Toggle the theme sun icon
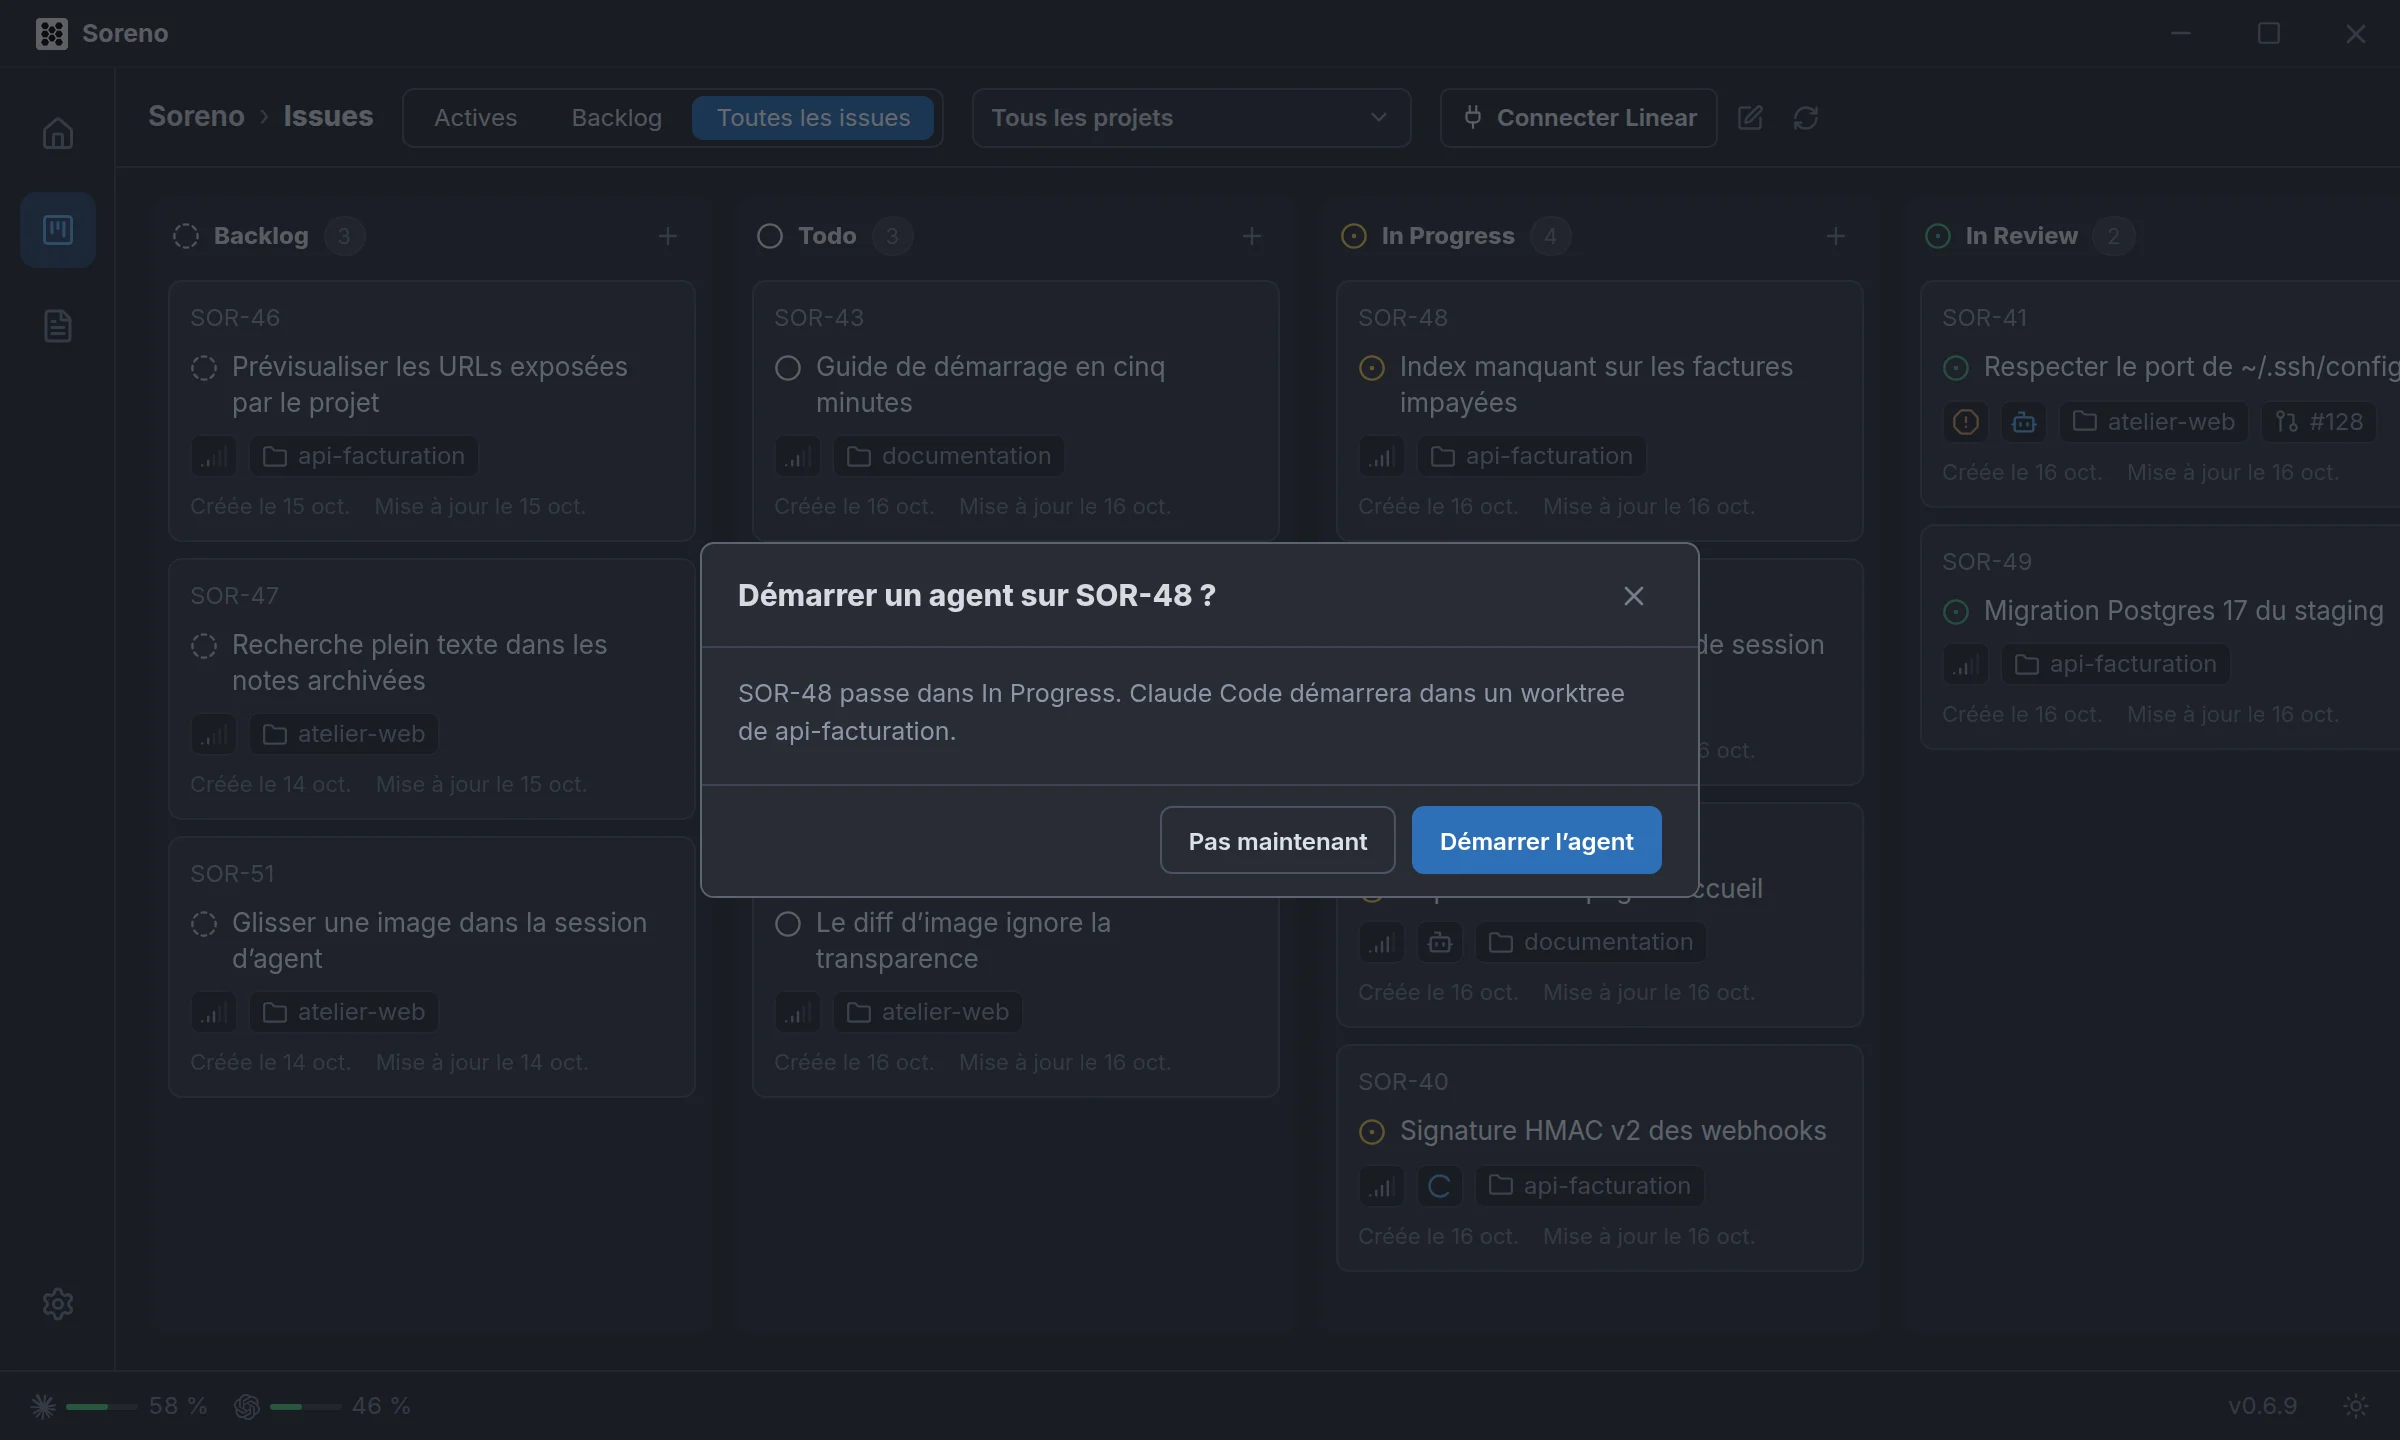2400x1440 pixels. 2356,1406
